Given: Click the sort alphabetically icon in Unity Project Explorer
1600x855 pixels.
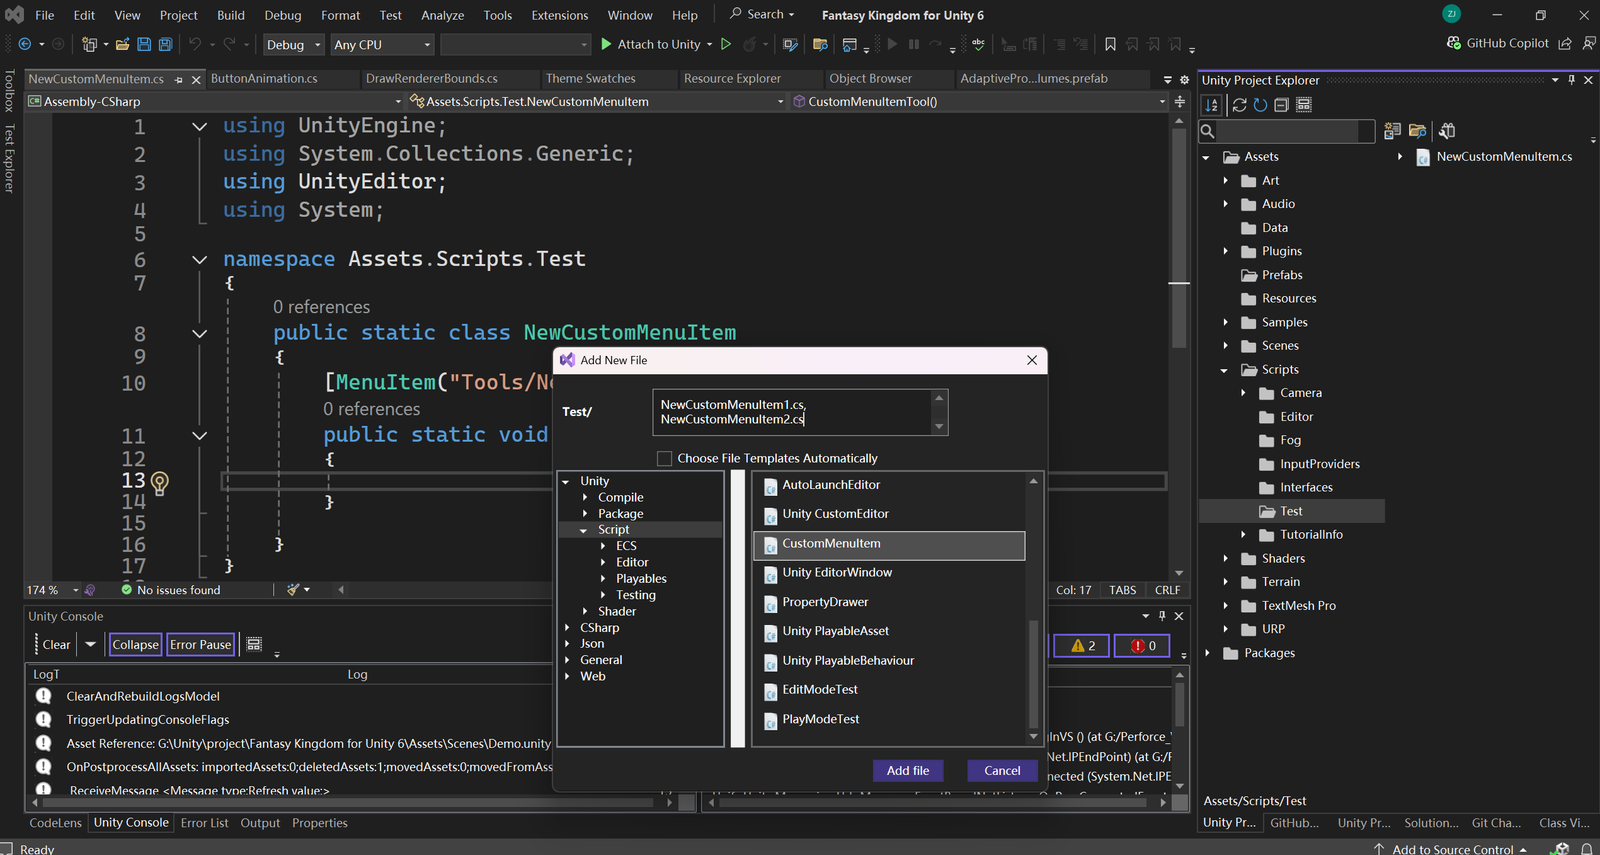Looking at the screenshot, I should point(1212,105).
